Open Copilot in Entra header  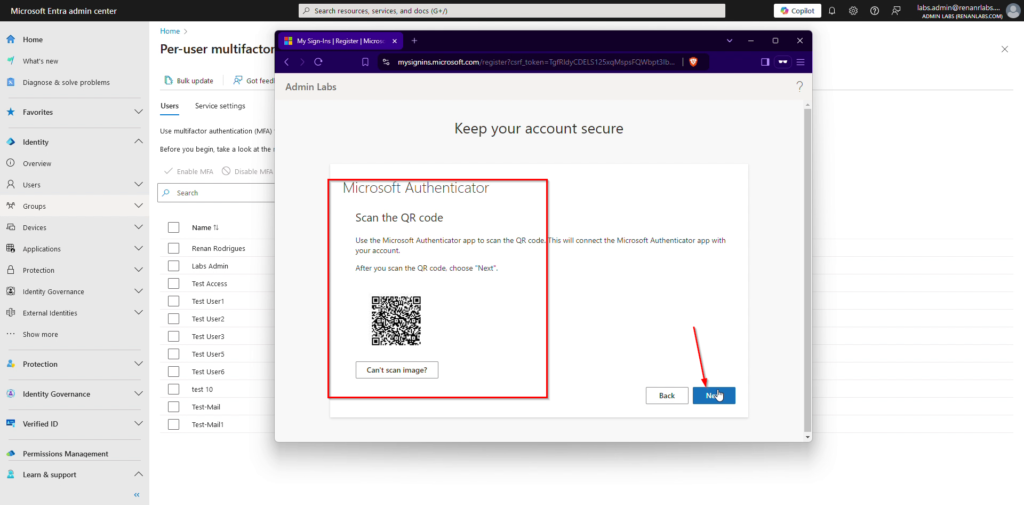(797, 10)
